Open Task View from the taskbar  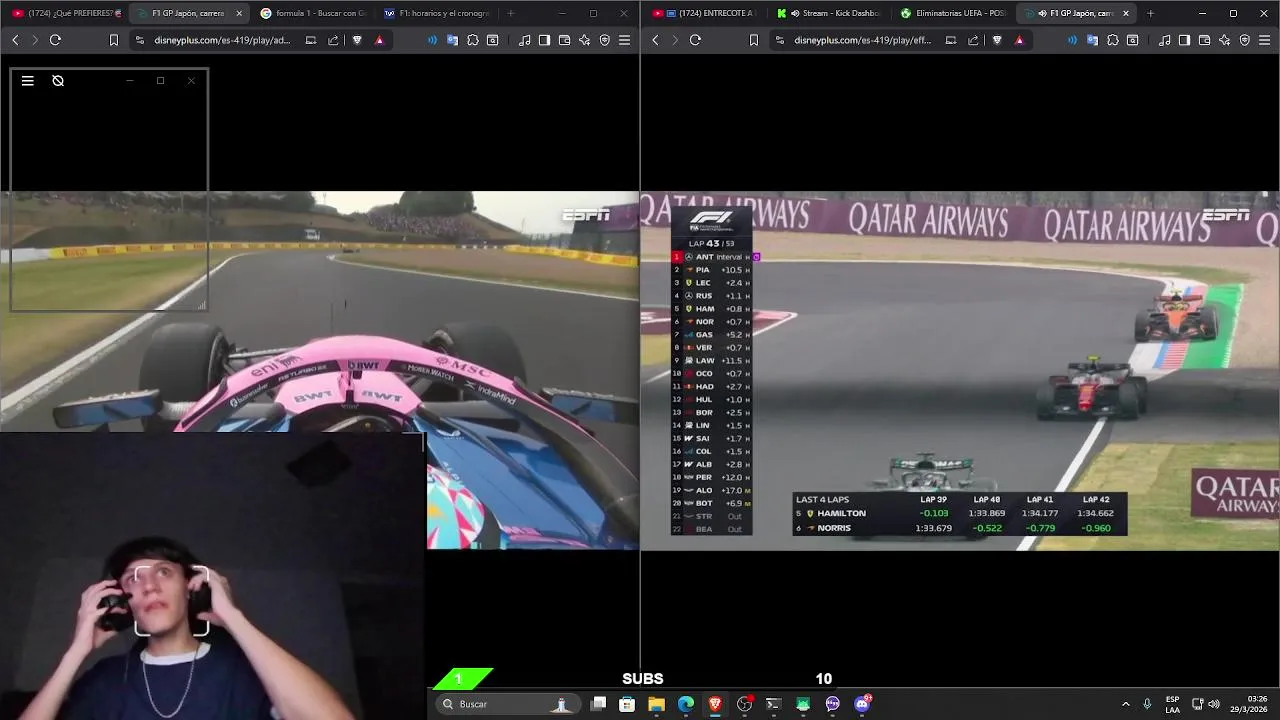pyautogui.click(x=598, y=704)
